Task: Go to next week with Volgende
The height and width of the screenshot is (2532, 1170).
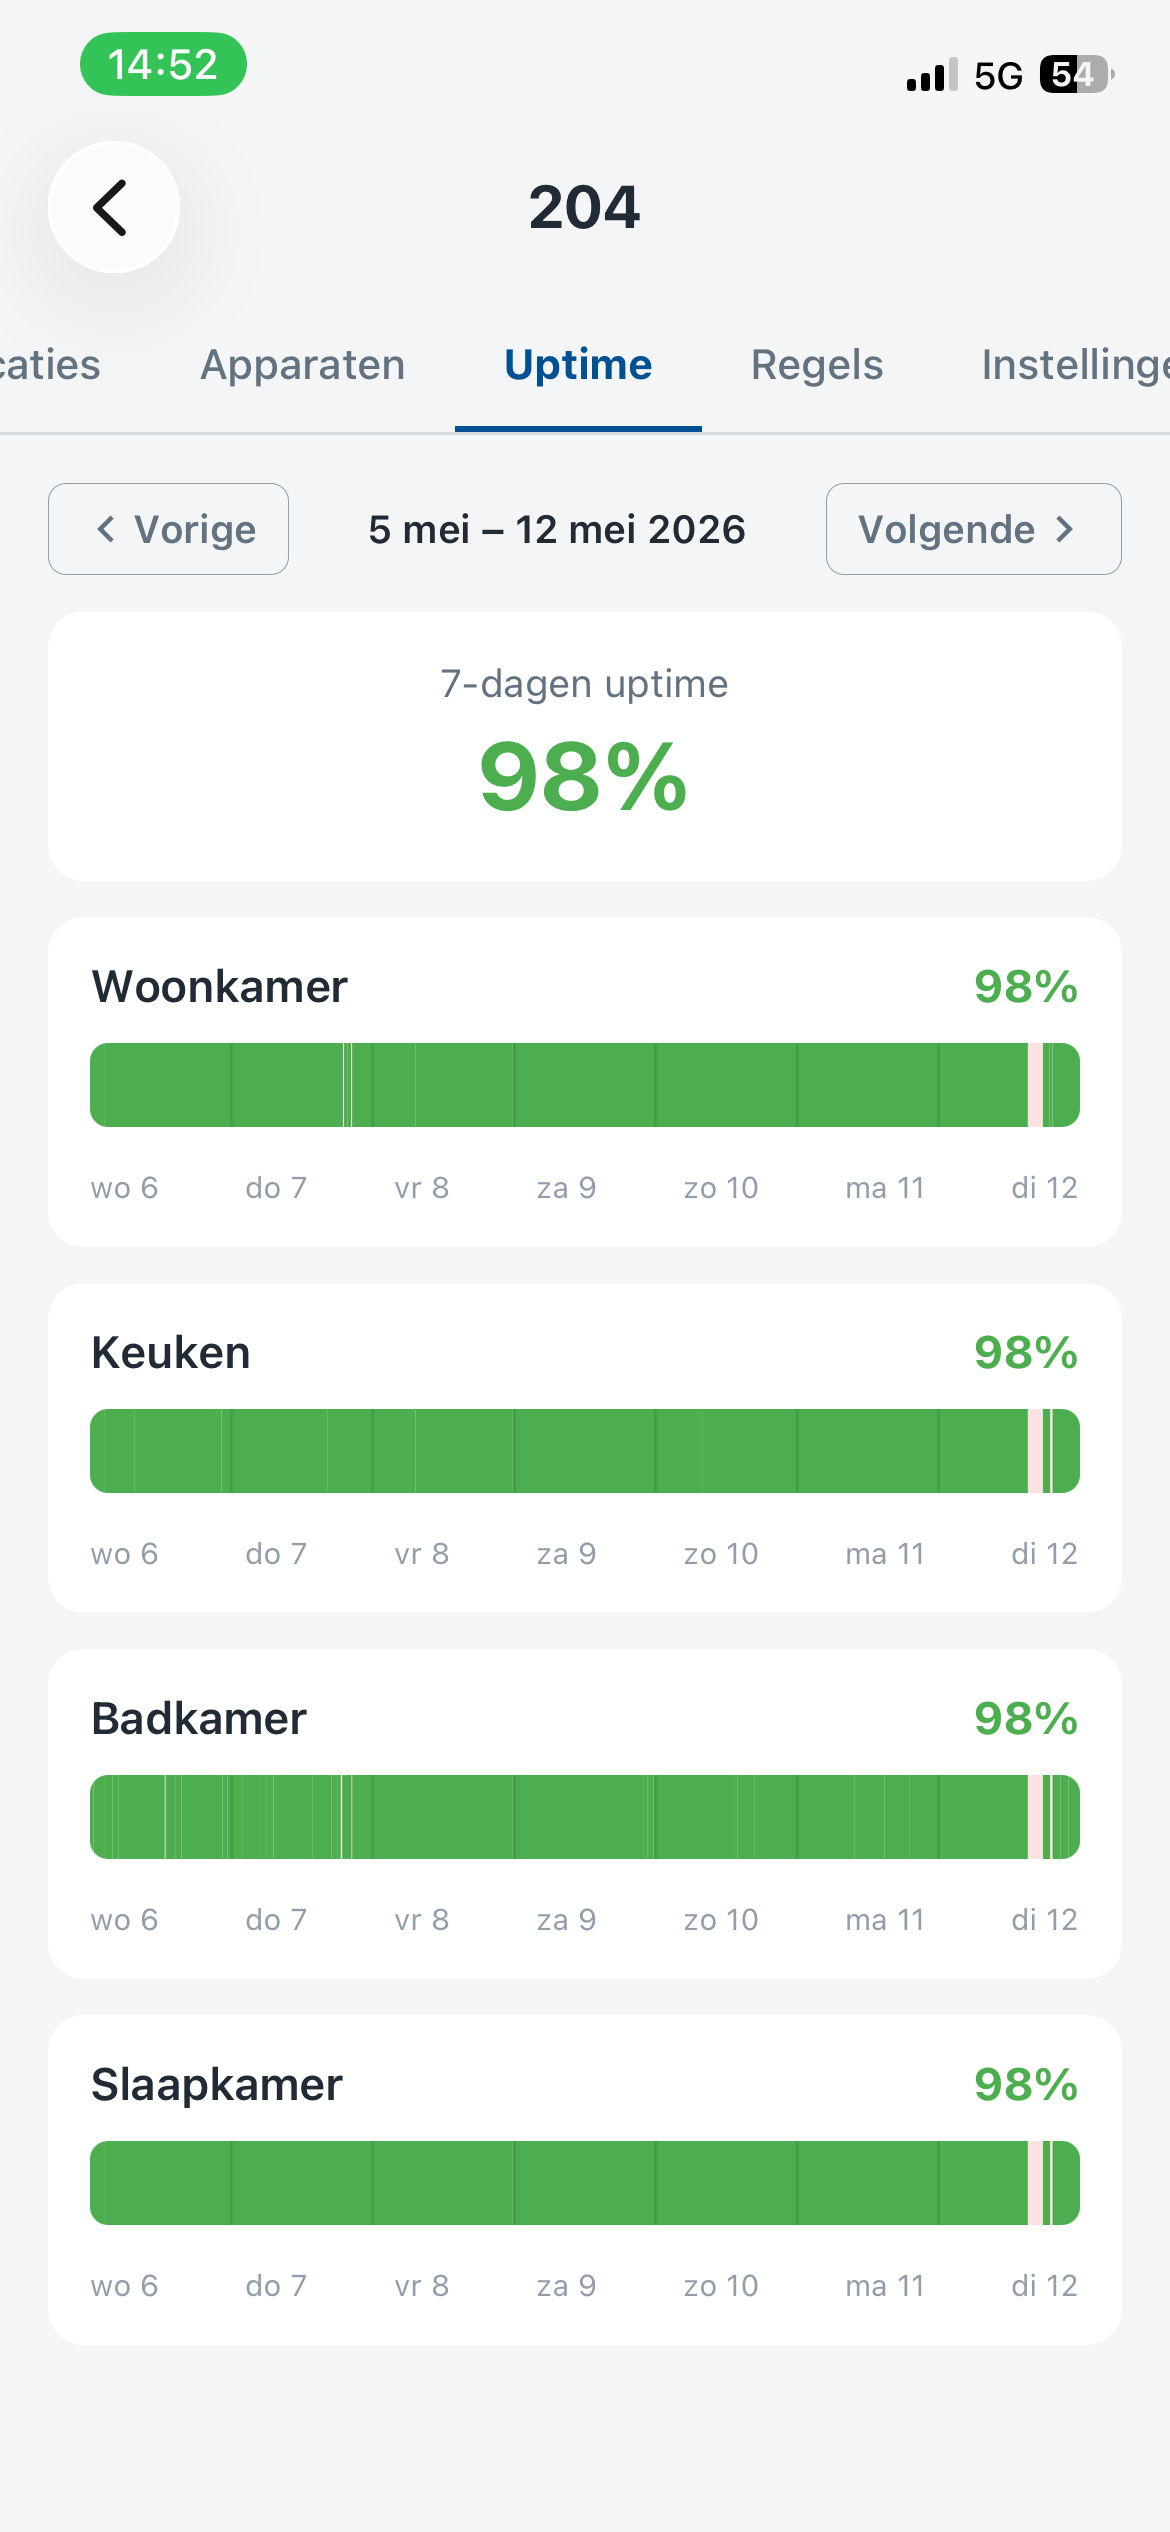Action: 973,529
